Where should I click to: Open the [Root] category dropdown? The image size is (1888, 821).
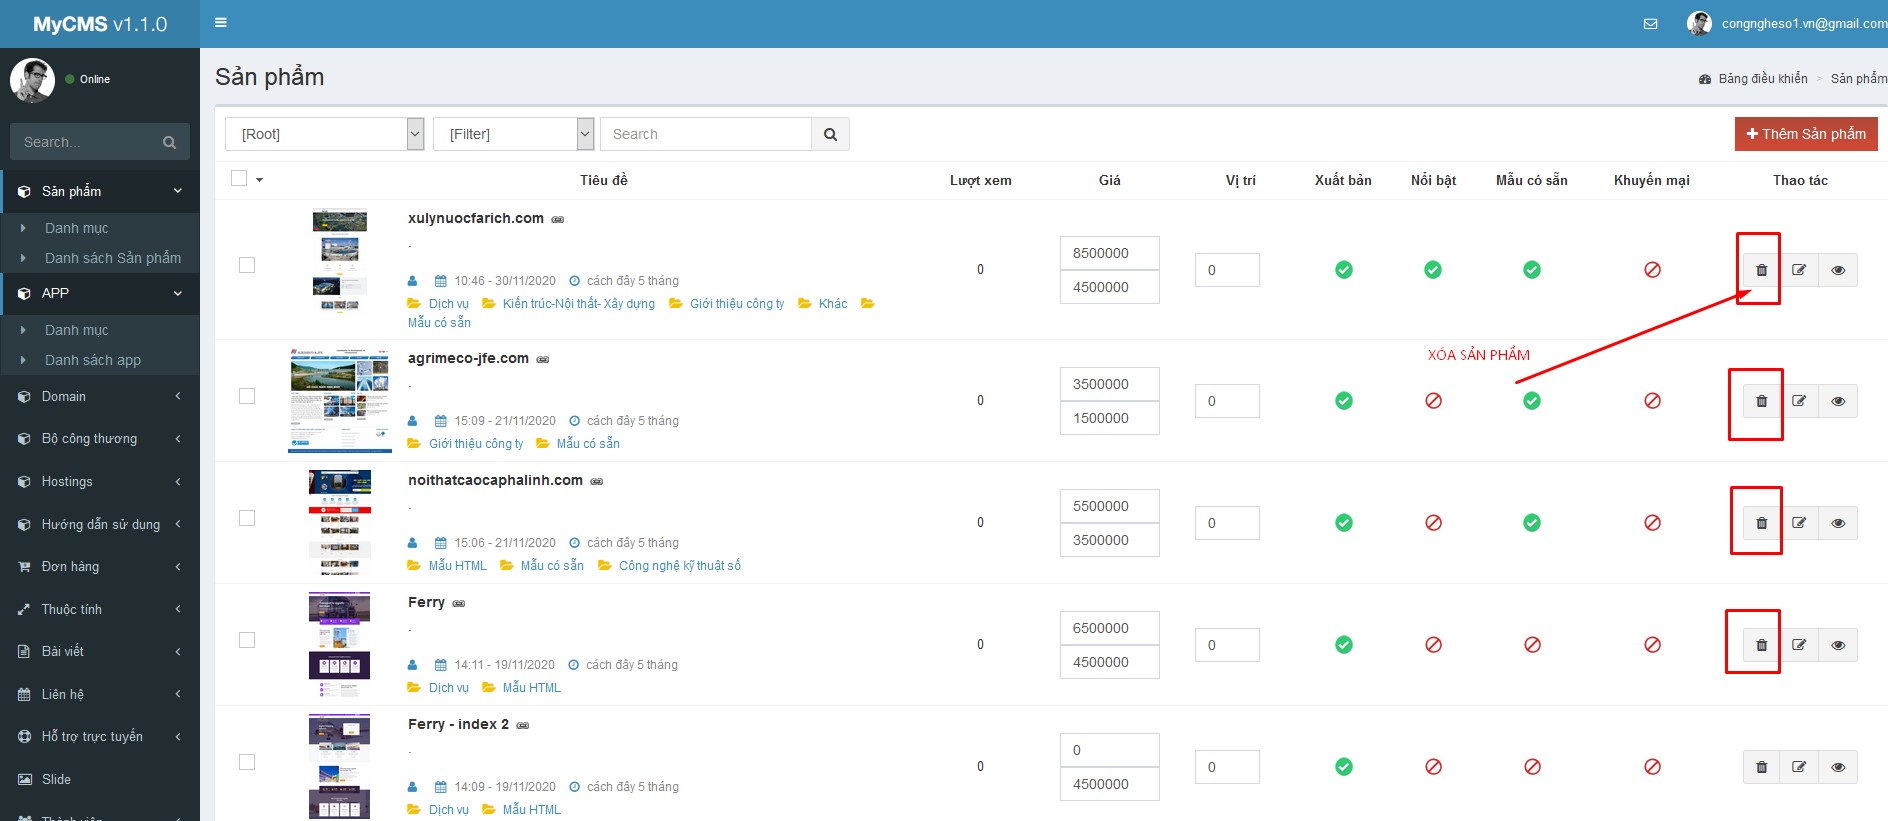(325, 134)
